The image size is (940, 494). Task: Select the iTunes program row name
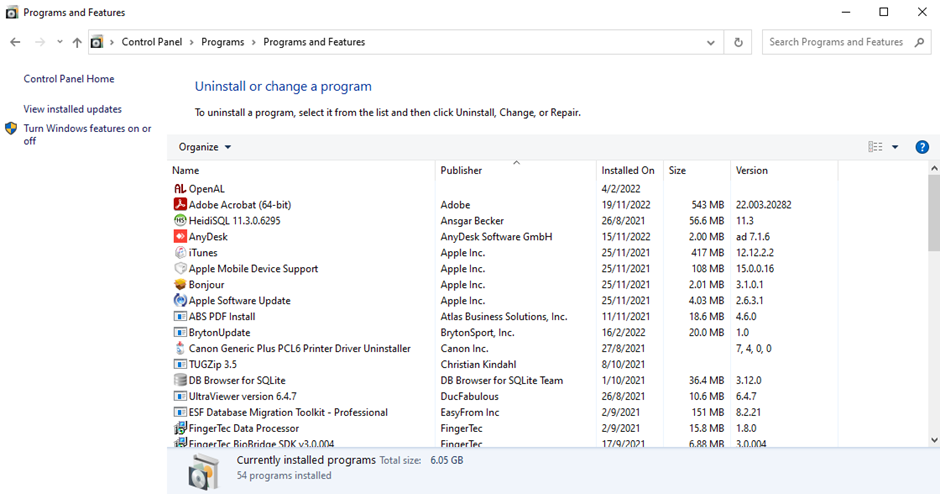coord(203,252)
